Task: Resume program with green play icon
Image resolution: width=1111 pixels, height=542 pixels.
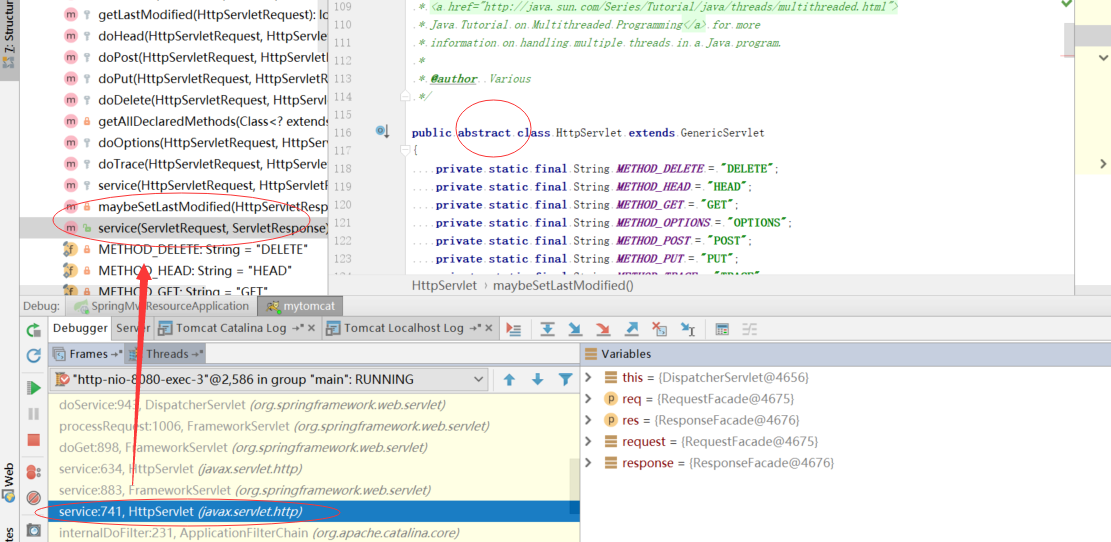Action: (x=33, y=388)
